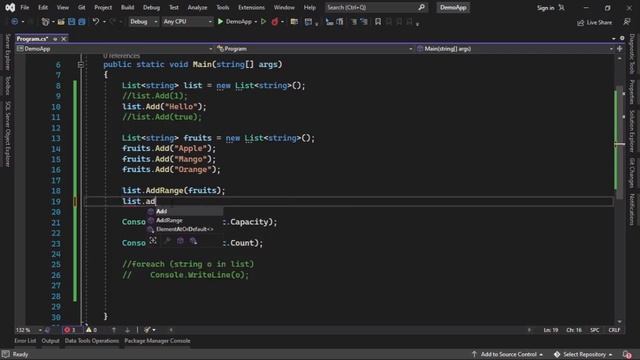Click the comment selection toolbar icon
Image resolution: width=640 pixels, height=360 pixels.
click(x=354, y=22)
